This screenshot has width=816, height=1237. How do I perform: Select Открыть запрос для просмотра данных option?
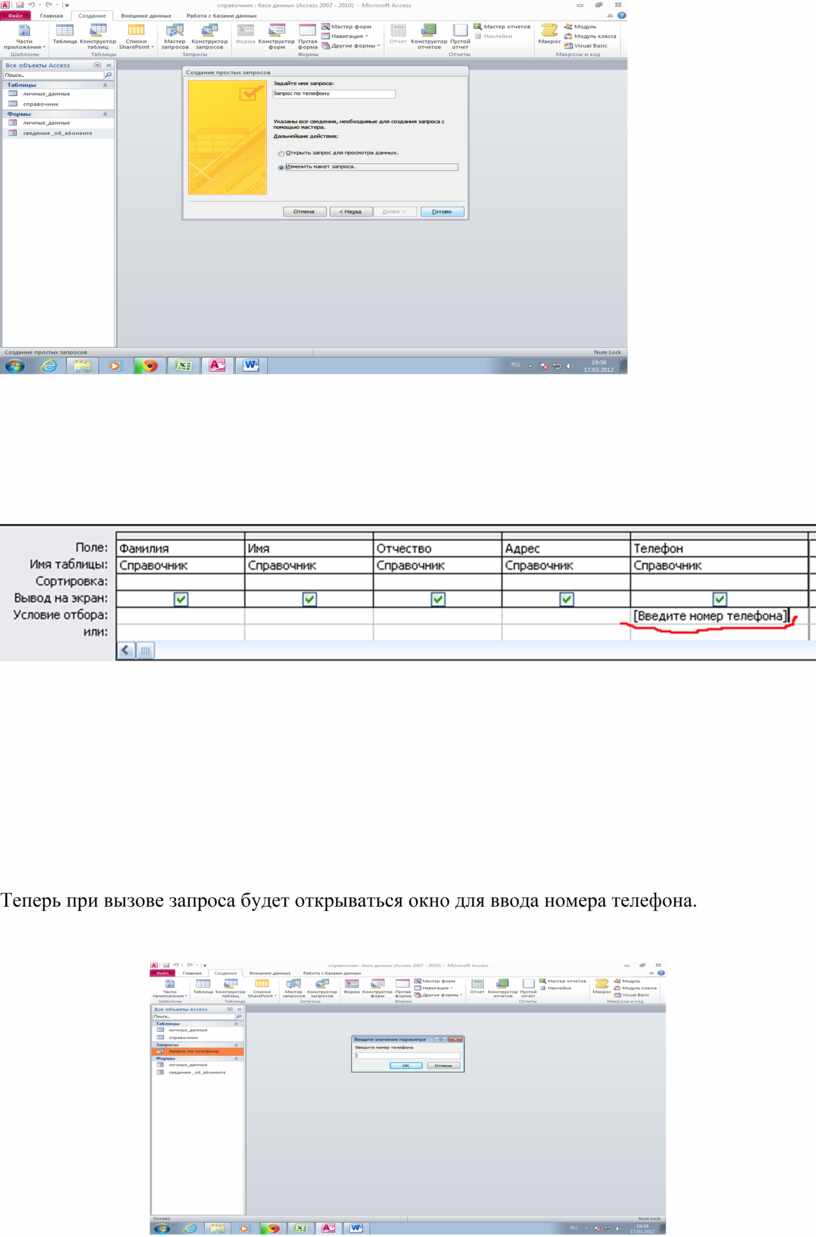pos(281,153)
